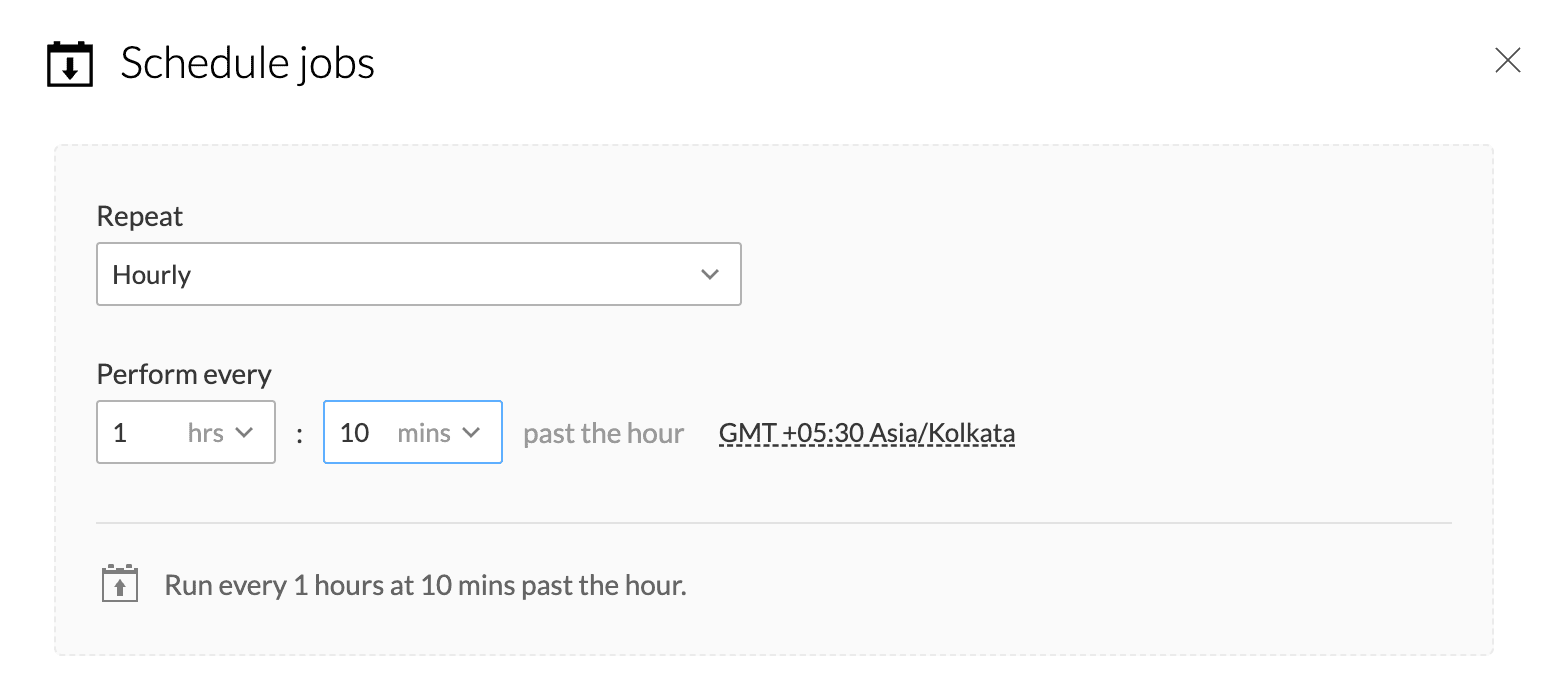Image resolution: width=1558 pixels, height=698 pixels.
Task: Click the Schedule jobs heading text
Action: point(247,64)
